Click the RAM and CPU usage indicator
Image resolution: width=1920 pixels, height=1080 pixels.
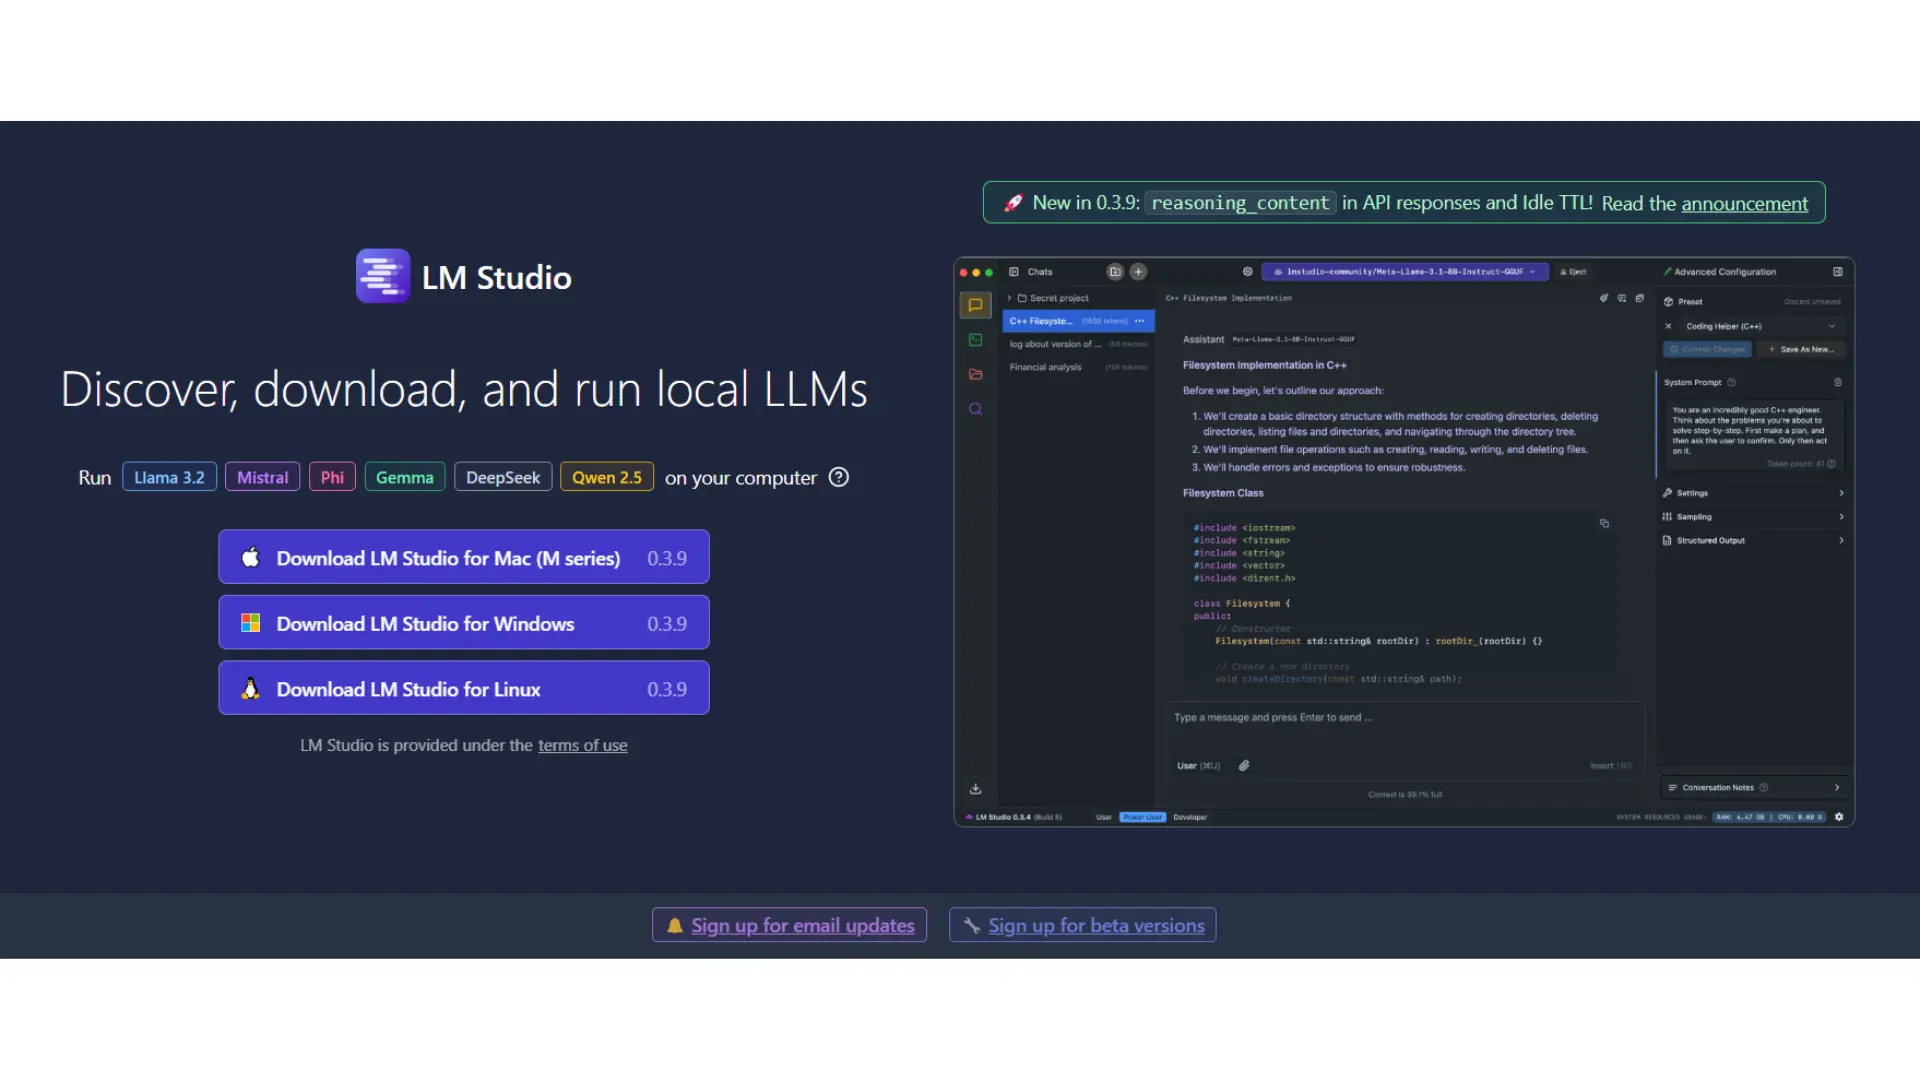click(1770, 817)
